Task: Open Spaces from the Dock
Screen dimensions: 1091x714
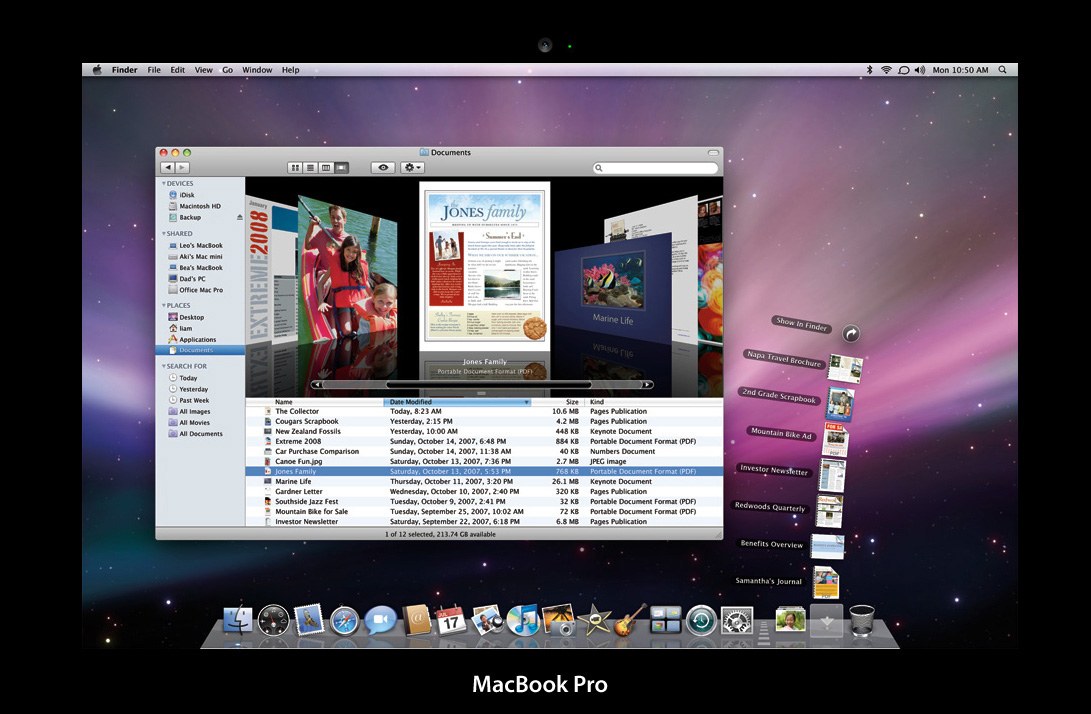Action: coord(665,619)
